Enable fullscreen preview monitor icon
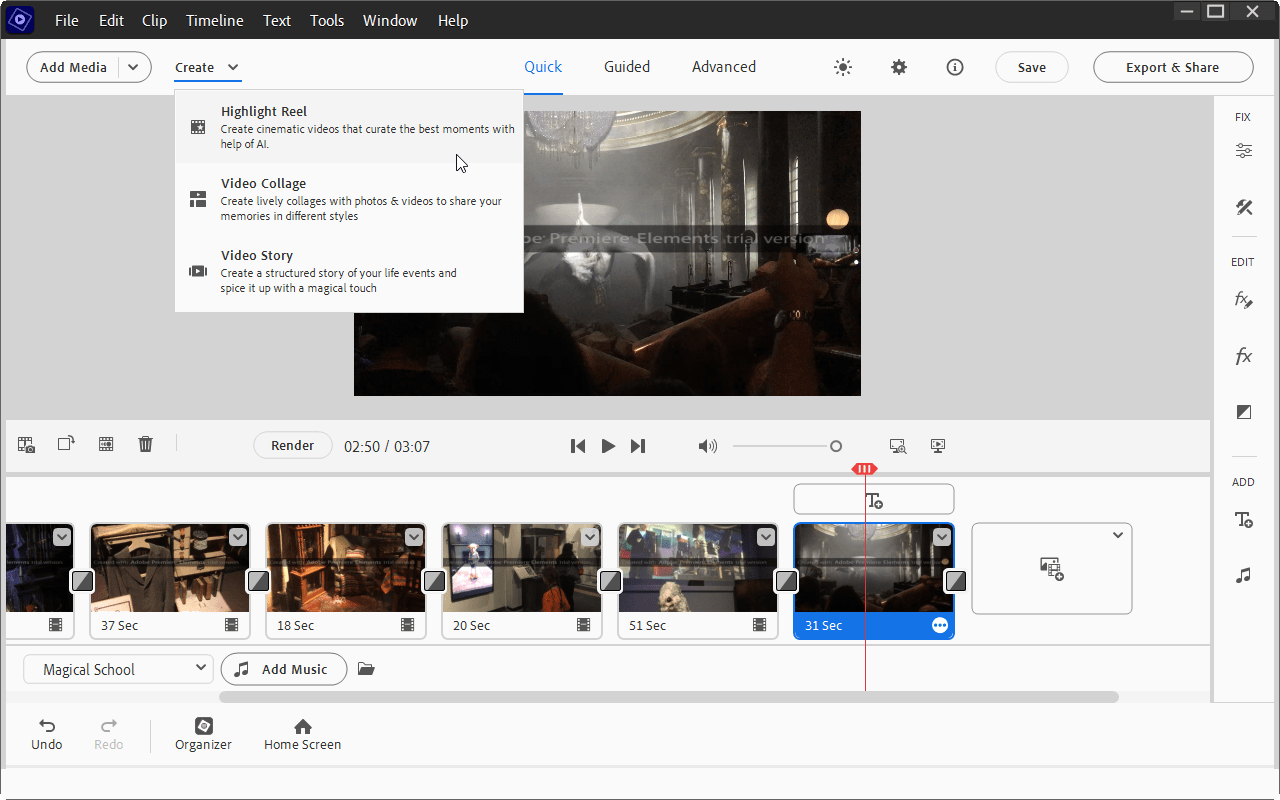The height and width of the screenshot is (800, 1280). pos(937,446)
